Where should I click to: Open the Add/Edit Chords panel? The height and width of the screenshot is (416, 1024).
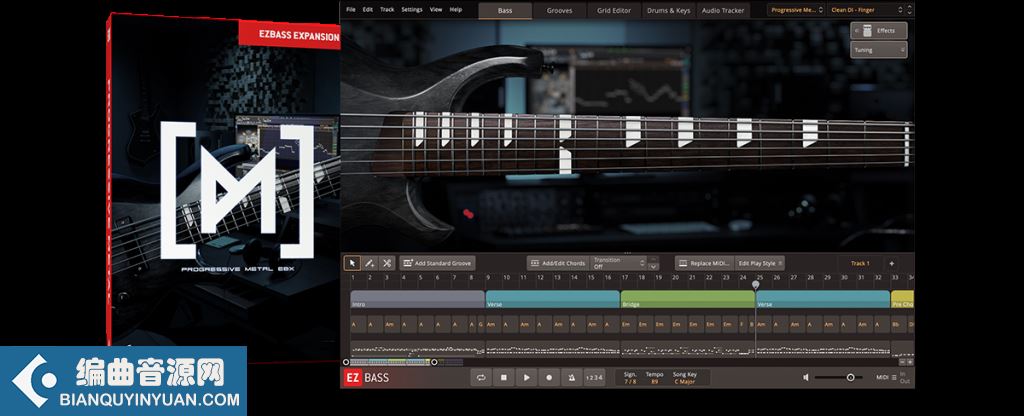558,263
